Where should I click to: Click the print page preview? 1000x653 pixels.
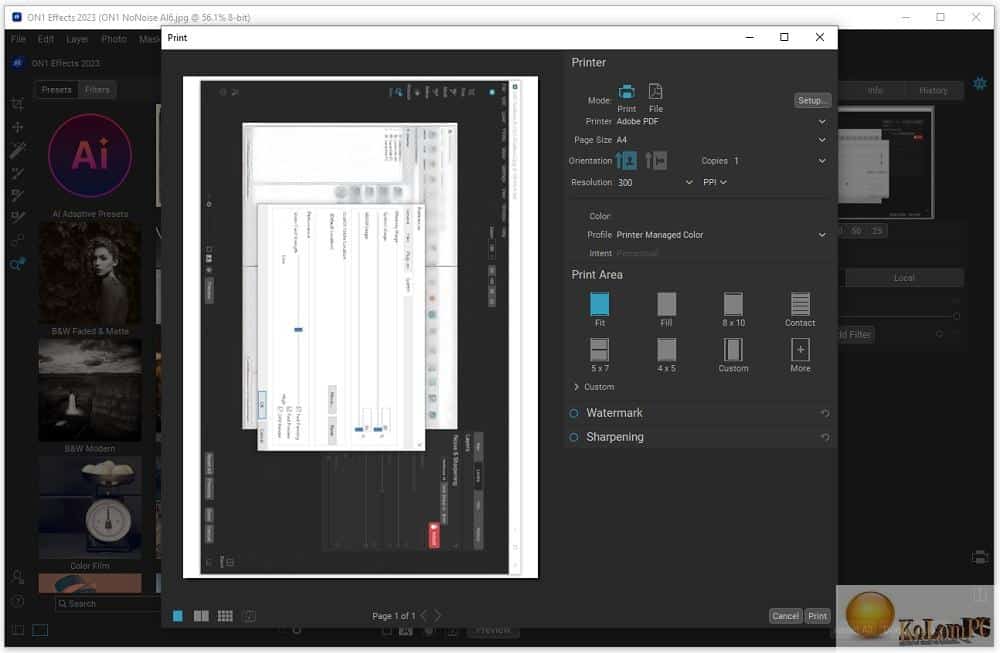click(360, 327)
